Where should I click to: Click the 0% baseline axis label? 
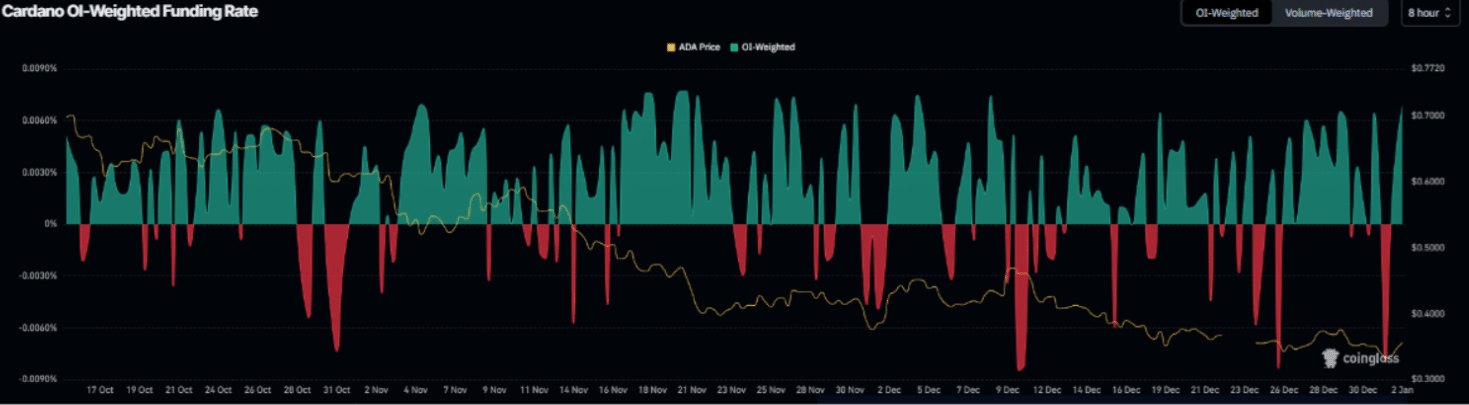[x=50, y=224]
